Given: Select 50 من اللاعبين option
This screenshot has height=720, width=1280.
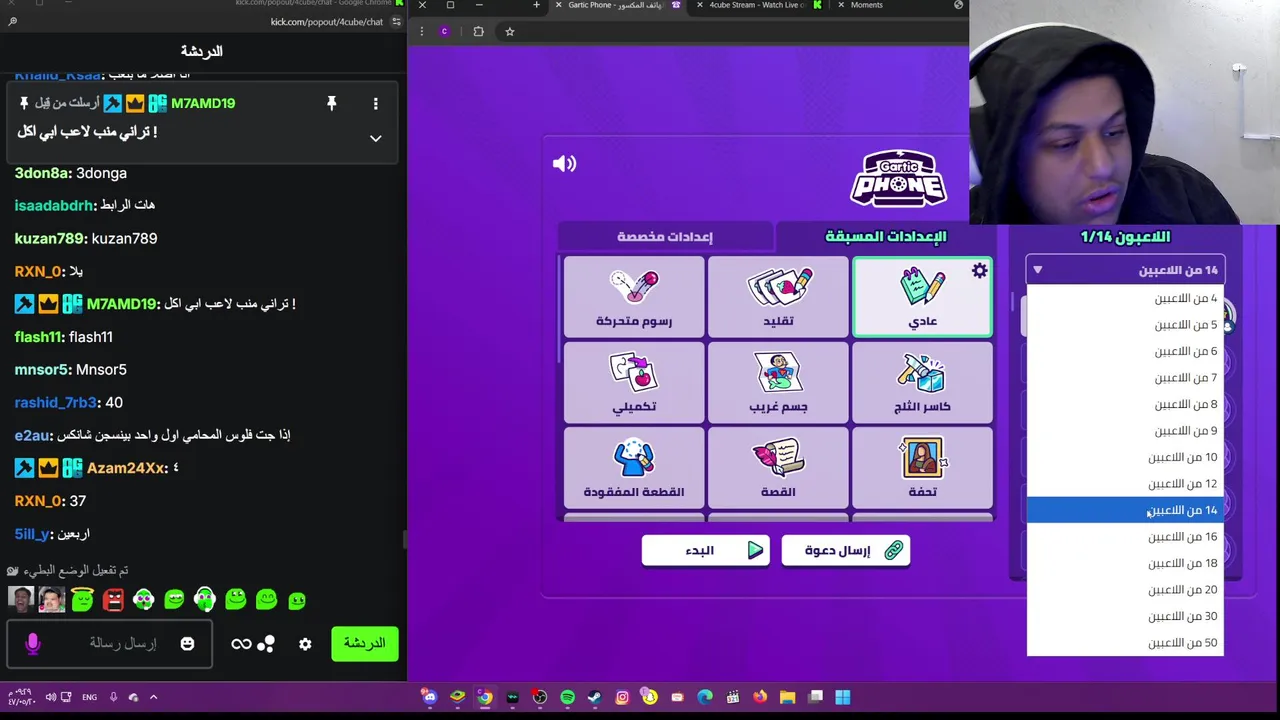Looking at the screenshot, I should (x=1125, y=643).
